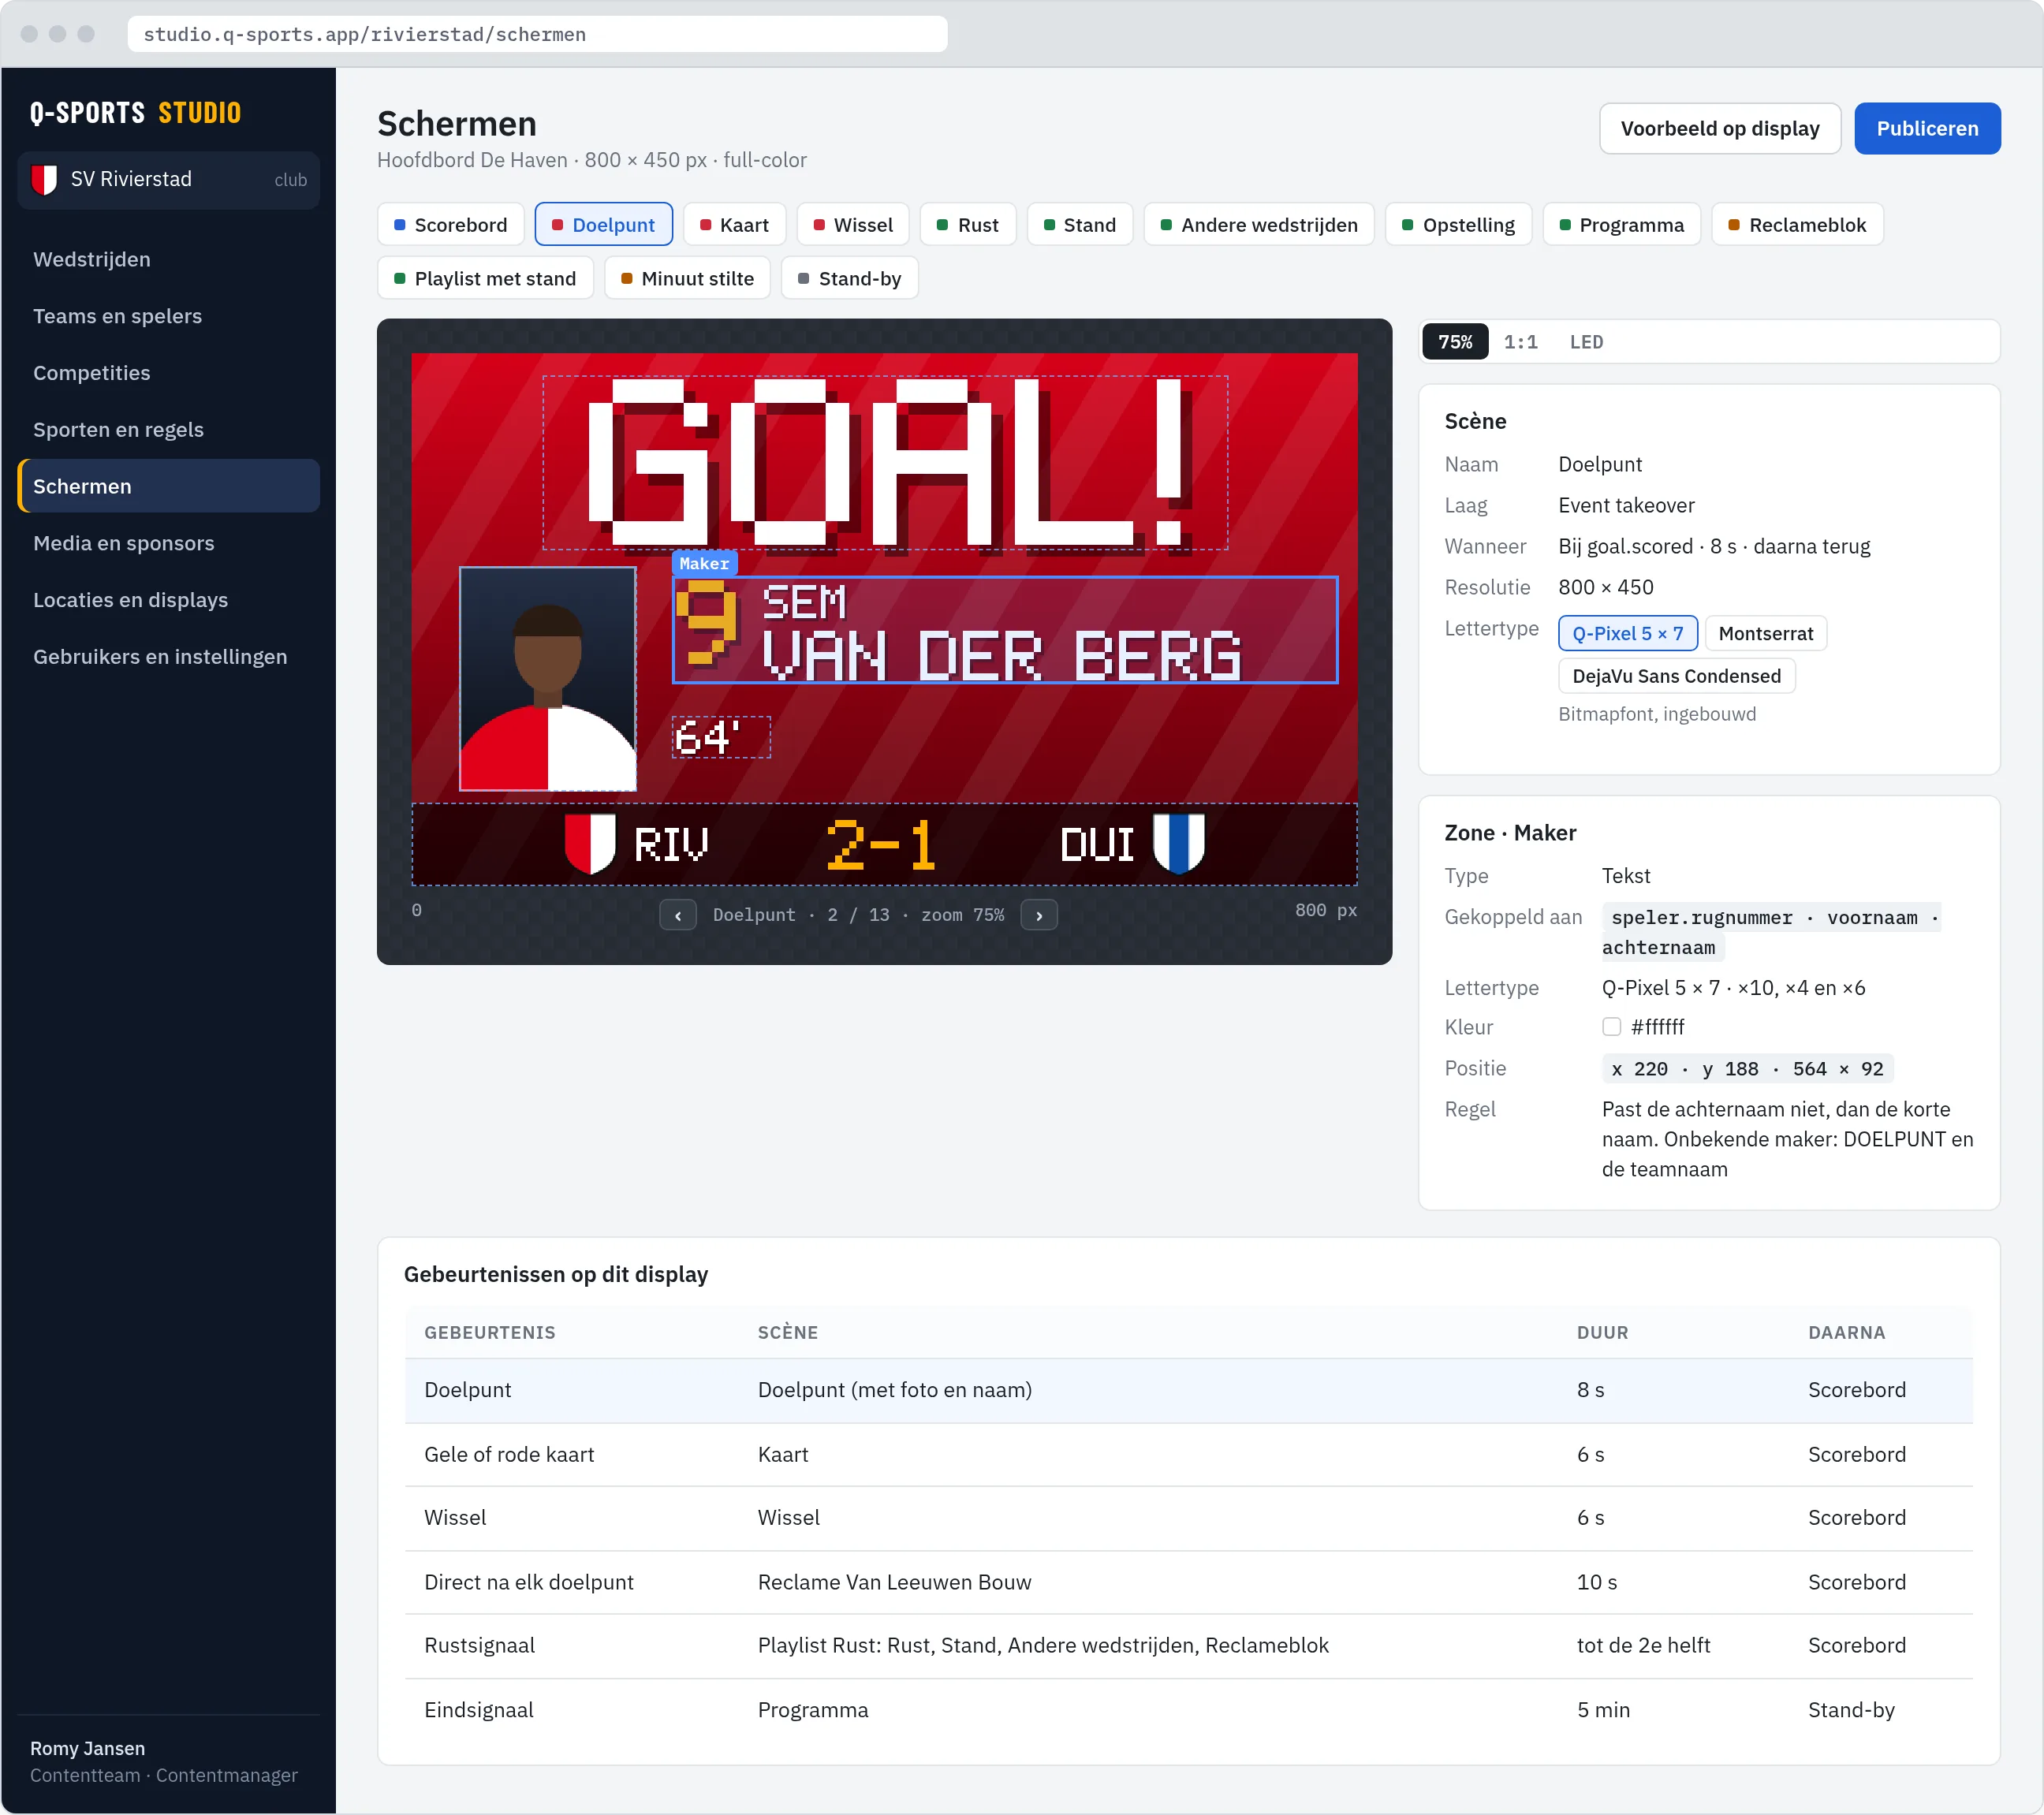
Task: Select the GOAL! text zone
Action: coord(885,463)
